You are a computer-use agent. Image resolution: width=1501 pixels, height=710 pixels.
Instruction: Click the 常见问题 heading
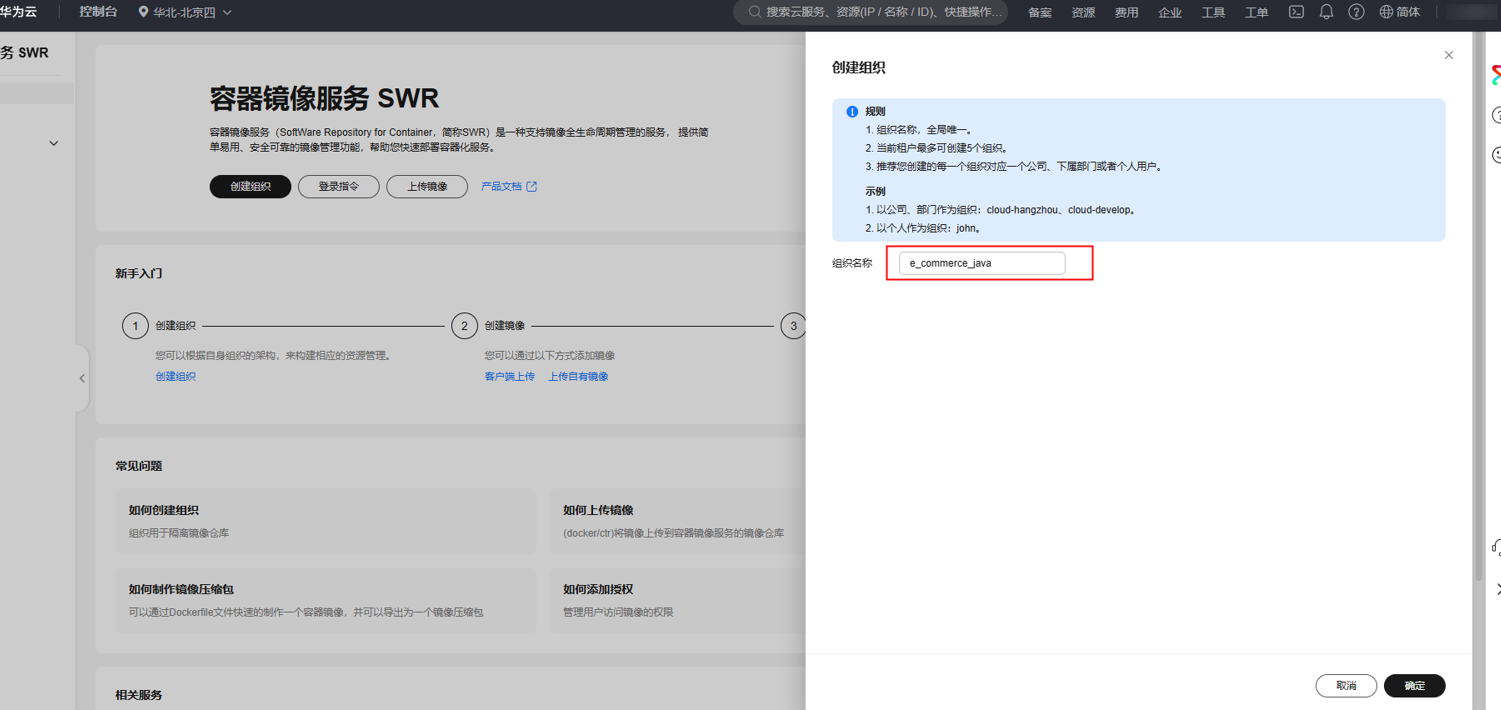tap(139, 466)
